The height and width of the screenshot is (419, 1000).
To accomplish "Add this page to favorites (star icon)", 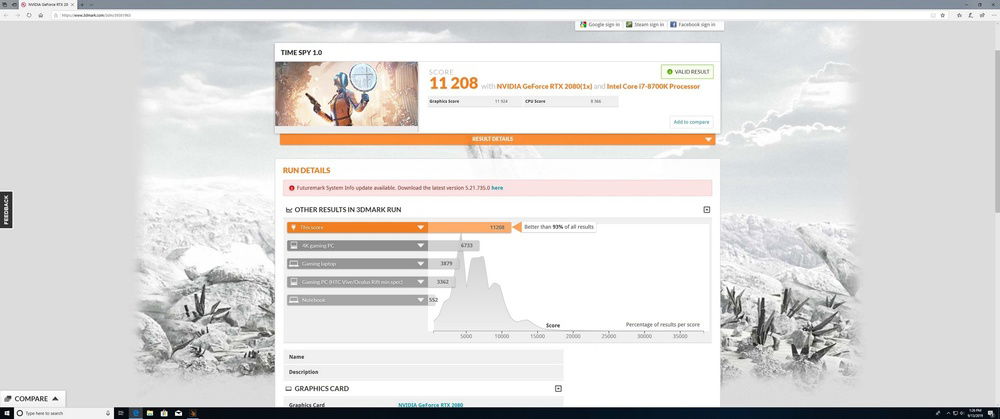I will (942, 15).
